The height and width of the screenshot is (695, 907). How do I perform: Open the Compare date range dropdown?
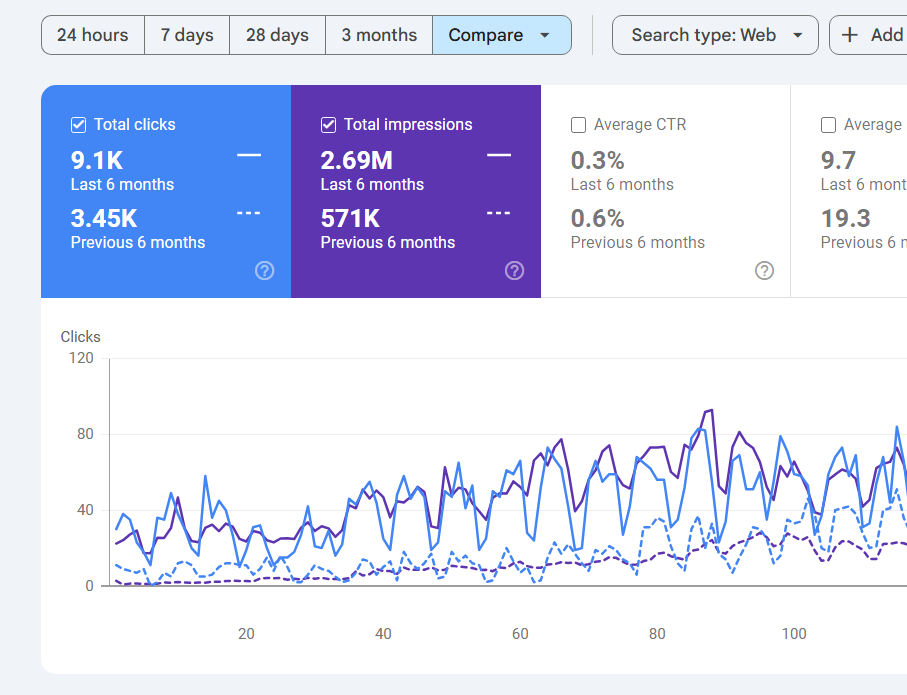pos(502,35)
